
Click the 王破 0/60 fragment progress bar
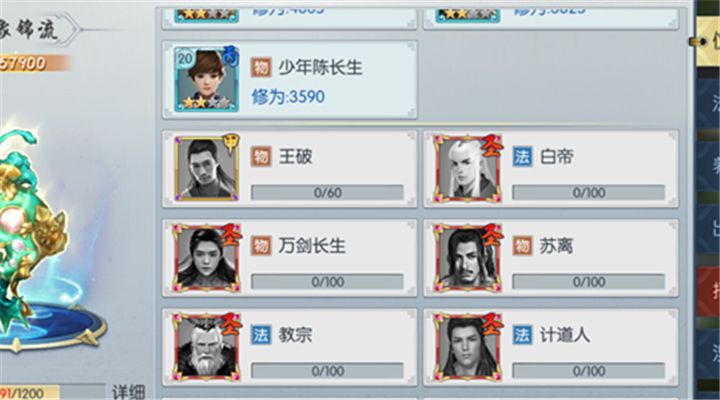pyautogui.click(x=327, y=192)
